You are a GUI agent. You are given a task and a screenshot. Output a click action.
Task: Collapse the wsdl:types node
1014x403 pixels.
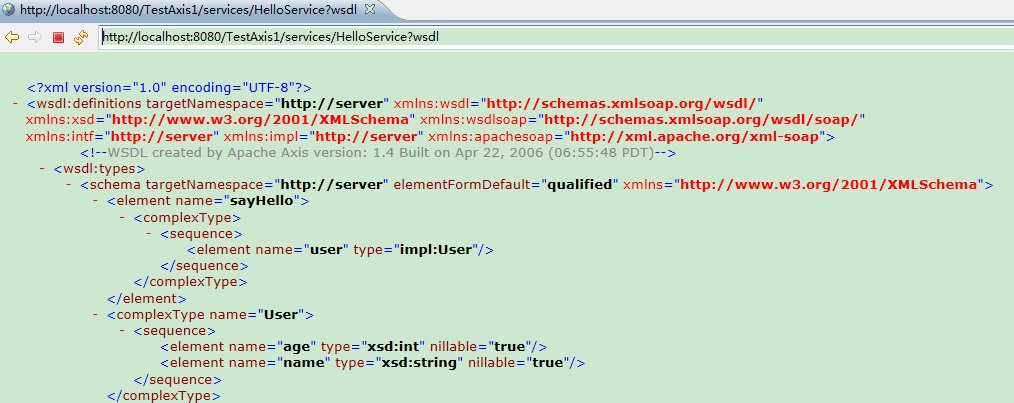42,169
